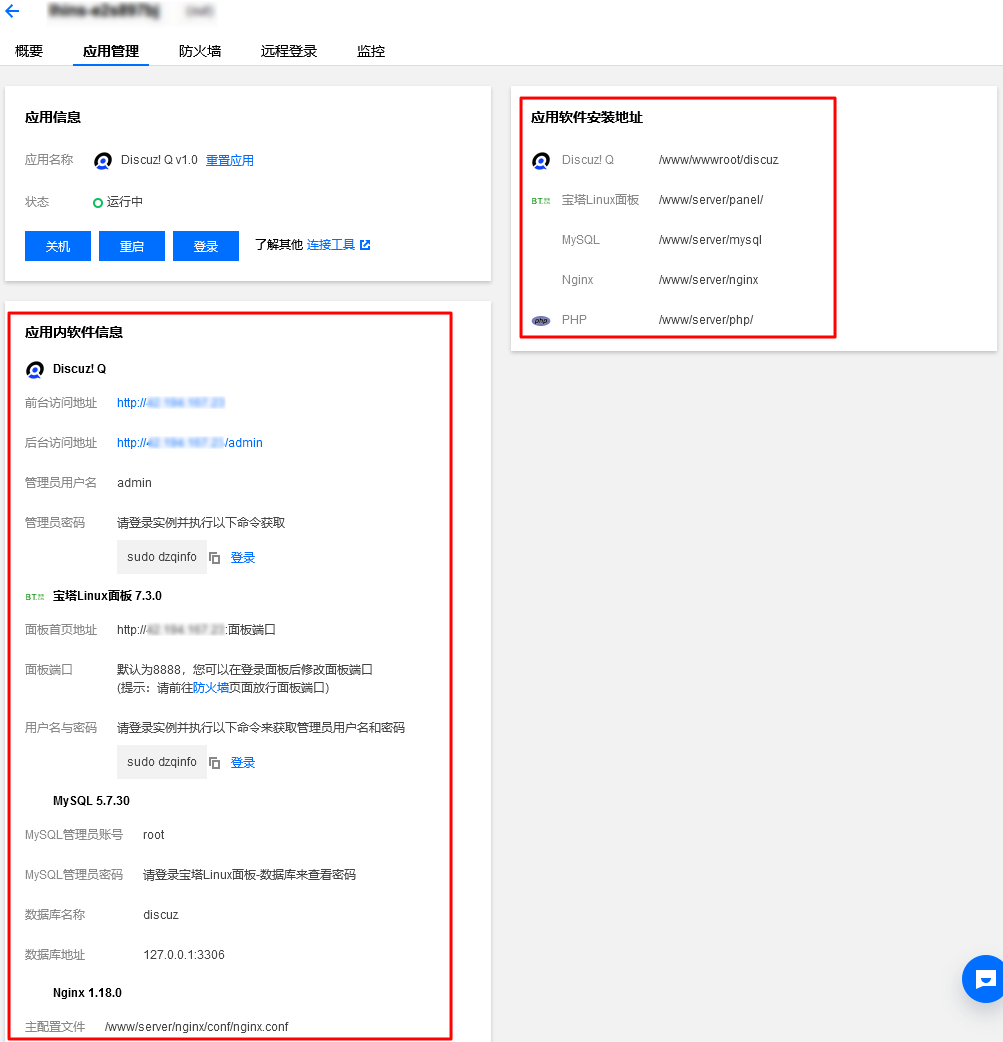Click path /www/server/mysql
The height and width of the screenshot is (1042, 1003).
710,240
